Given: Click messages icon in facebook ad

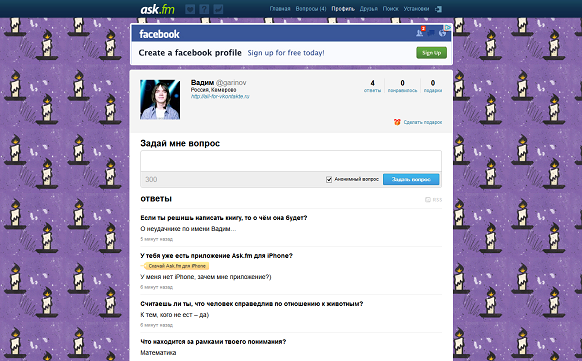Looking at the screenshot, I should 431,33.
